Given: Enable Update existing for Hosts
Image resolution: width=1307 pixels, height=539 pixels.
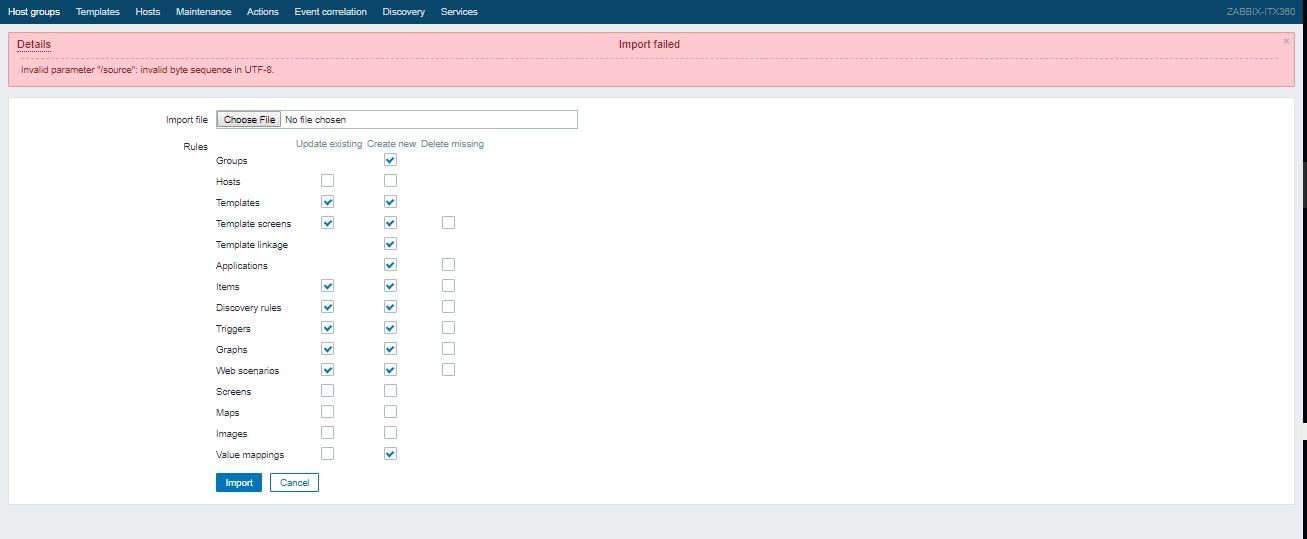Looking at the screenshot, I should pyautogui.click(x=327, y=181).
